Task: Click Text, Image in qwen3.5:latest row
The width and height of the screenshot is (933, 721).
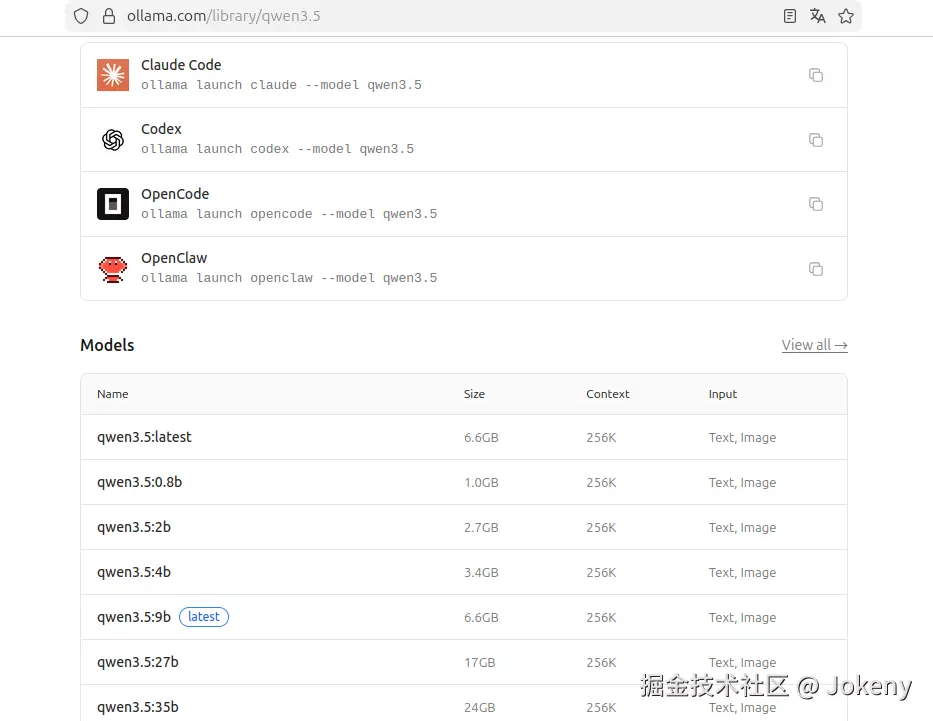Action: (742, 438)
